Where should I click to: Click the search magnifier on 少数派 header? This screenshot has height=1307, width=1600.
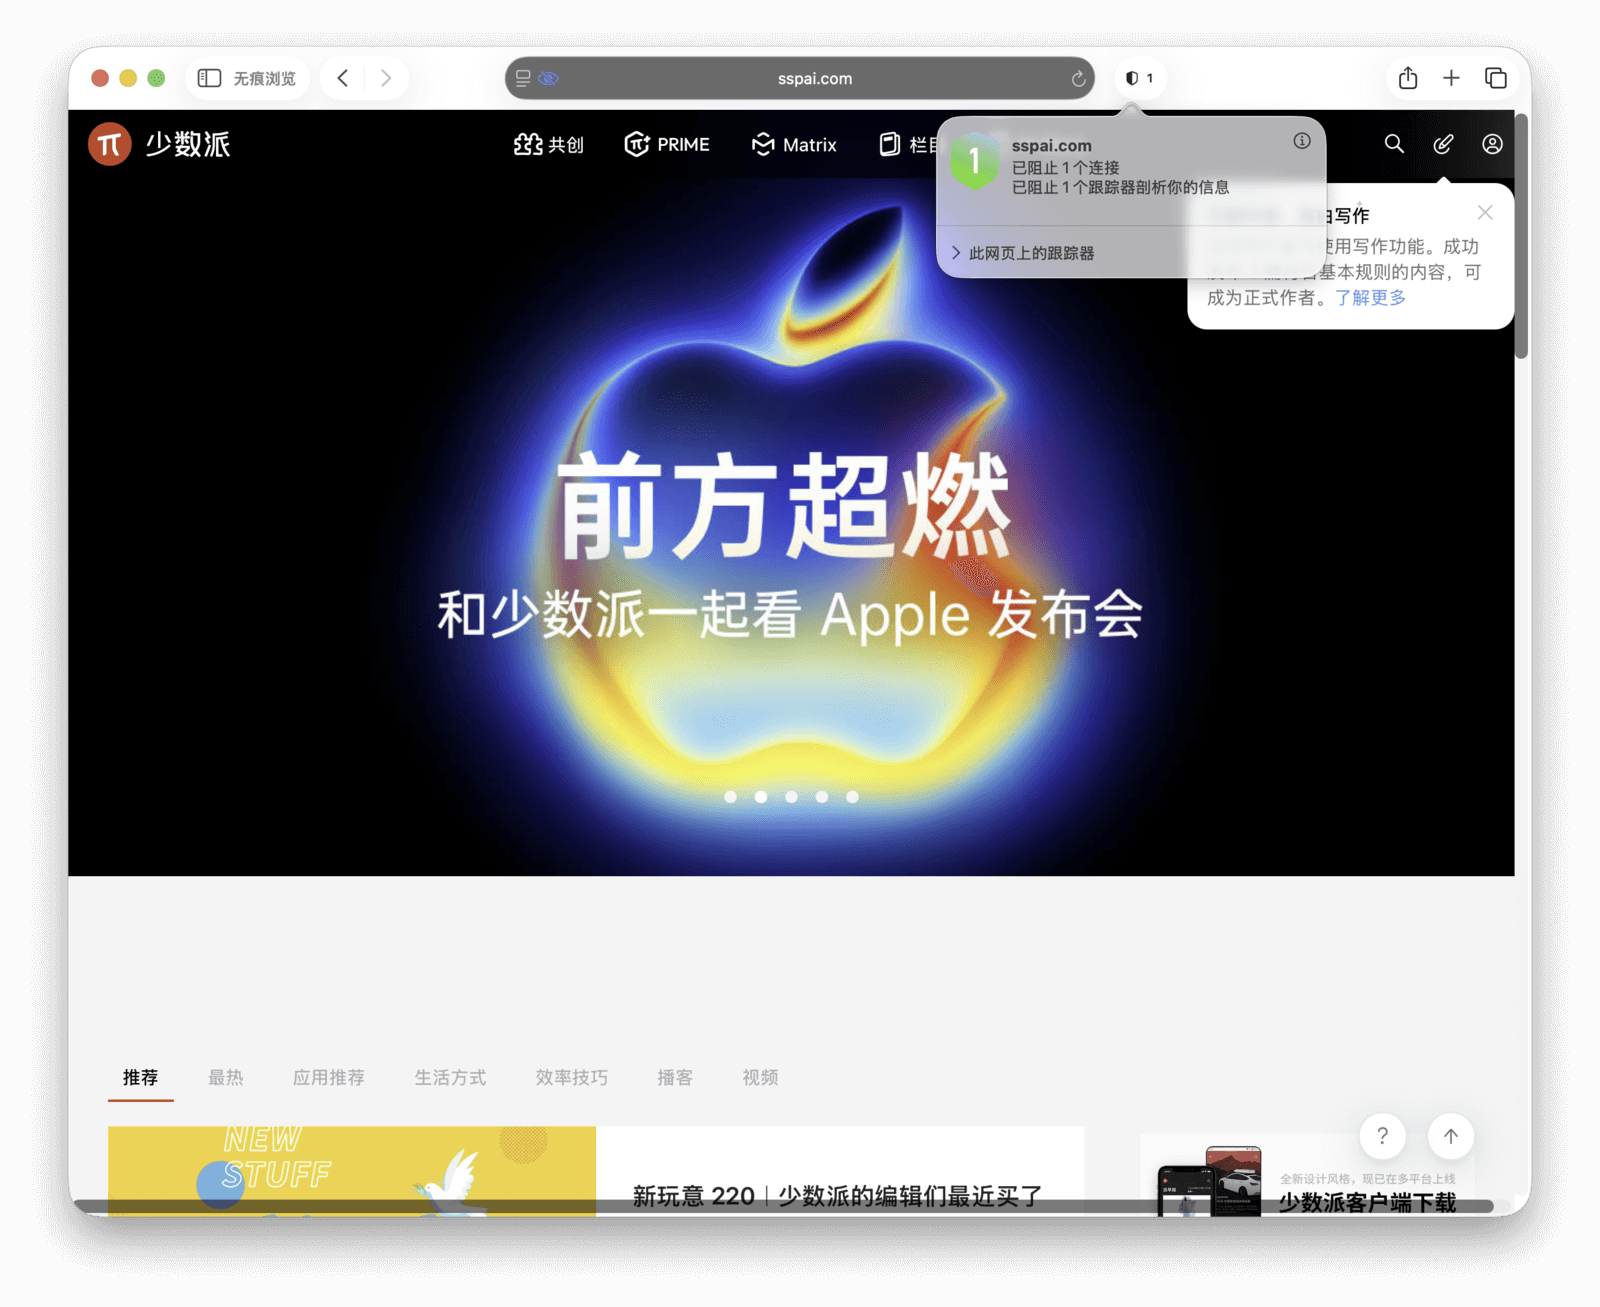point(1394,144)
